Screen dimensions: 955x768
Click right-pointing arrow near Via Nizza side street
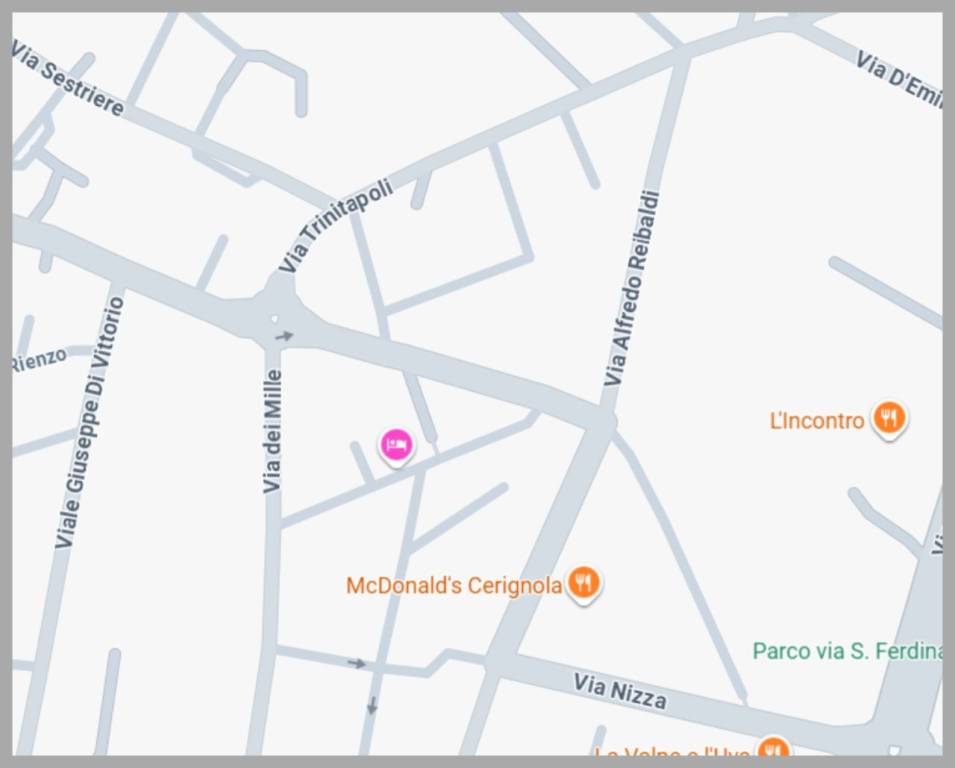tap(357, 663)
